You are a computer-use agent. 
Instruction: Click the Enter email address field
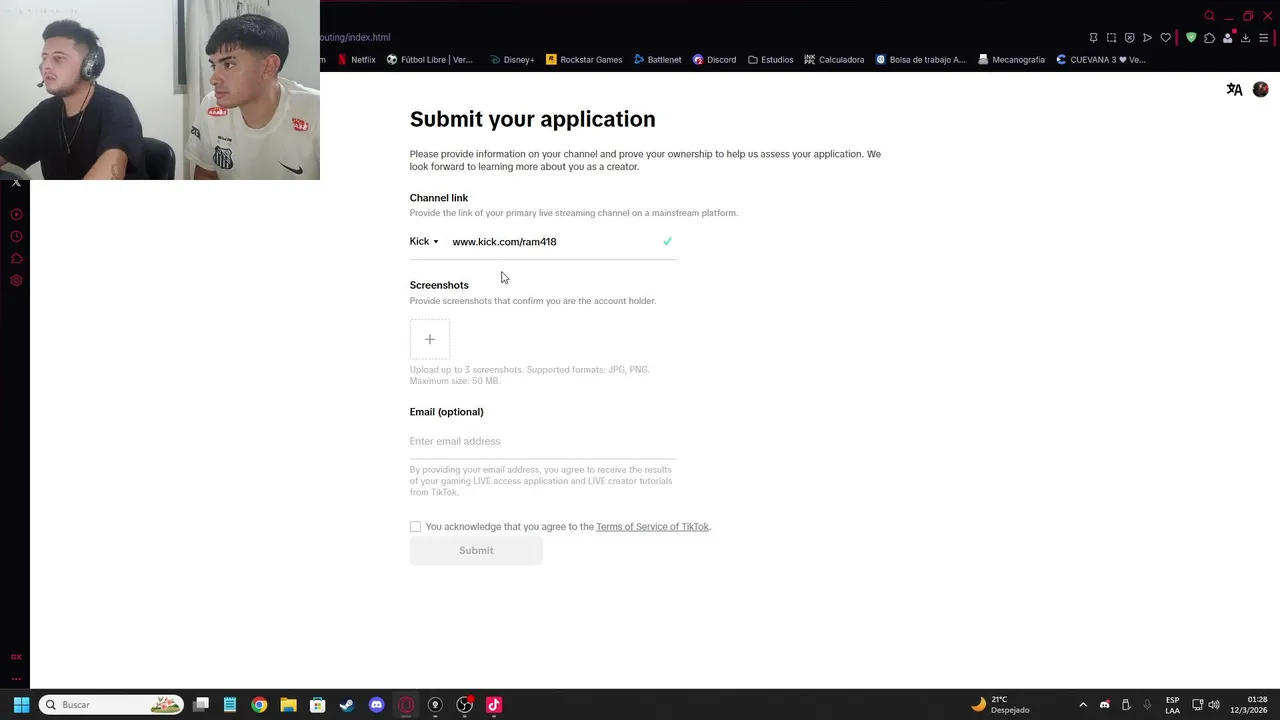[543, 441]
